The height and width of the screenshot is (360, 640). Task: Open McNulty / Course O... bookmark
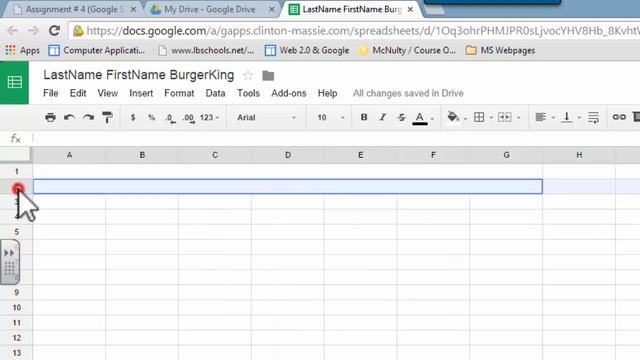407,51
